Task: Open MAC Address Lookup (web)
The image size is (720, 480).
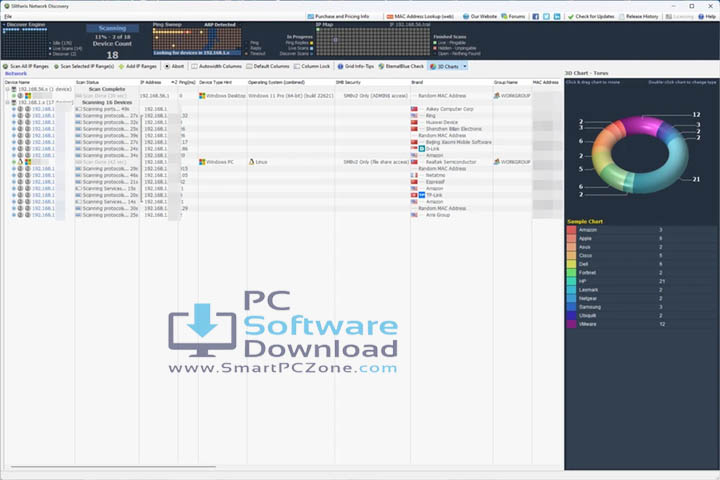Action: point(420,17)
